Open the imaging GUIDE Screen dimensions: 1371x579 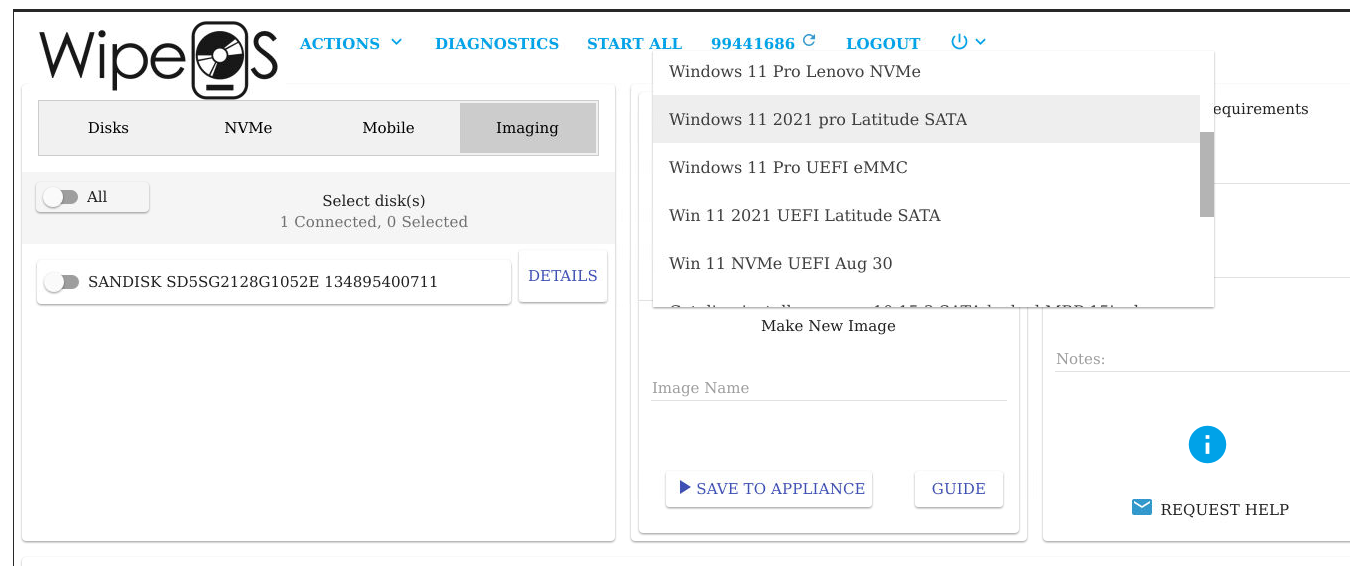click(x=959, y=489)
